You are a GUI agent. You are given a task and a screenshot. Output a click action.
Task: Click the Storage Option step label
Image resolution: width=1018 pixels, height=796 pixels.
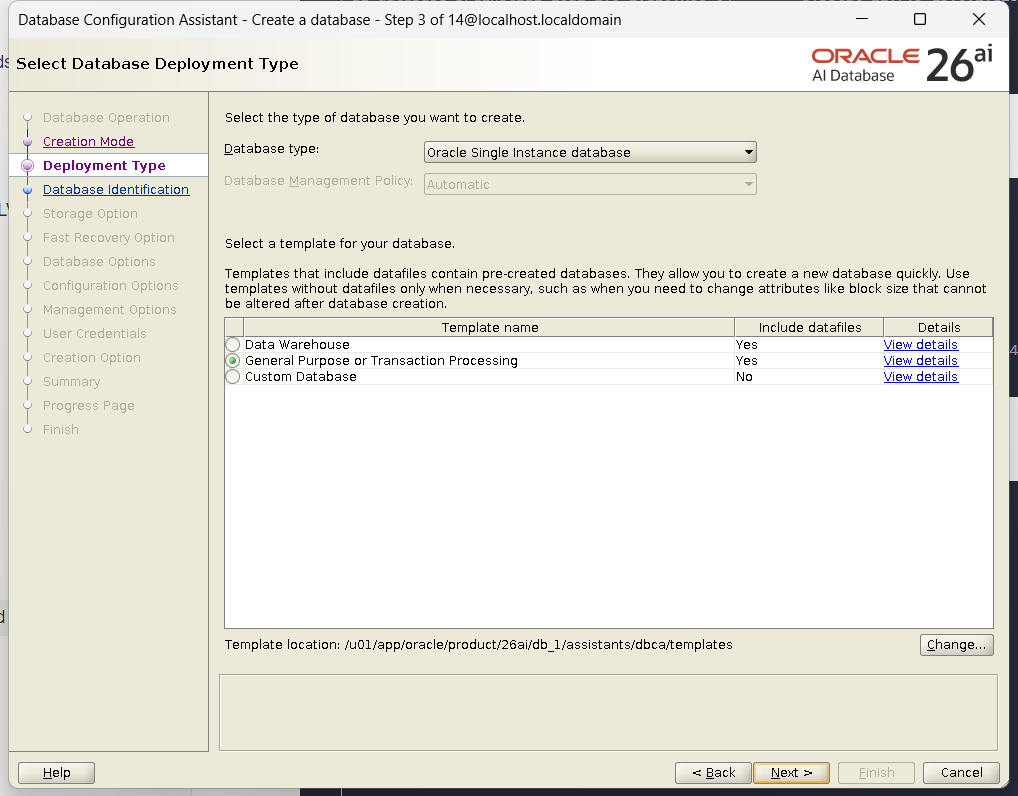tap(90, 214)
